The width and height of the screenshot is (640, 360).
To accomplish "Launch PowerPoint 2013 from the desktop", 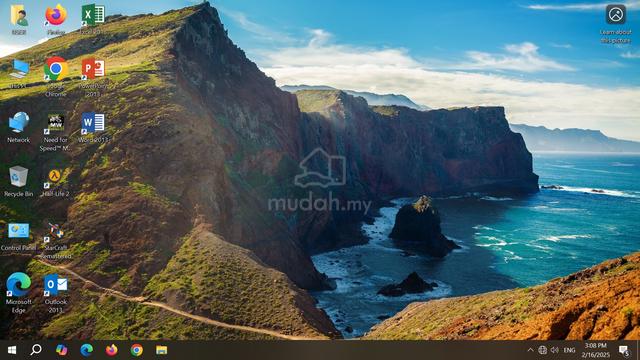I will 93,77.
